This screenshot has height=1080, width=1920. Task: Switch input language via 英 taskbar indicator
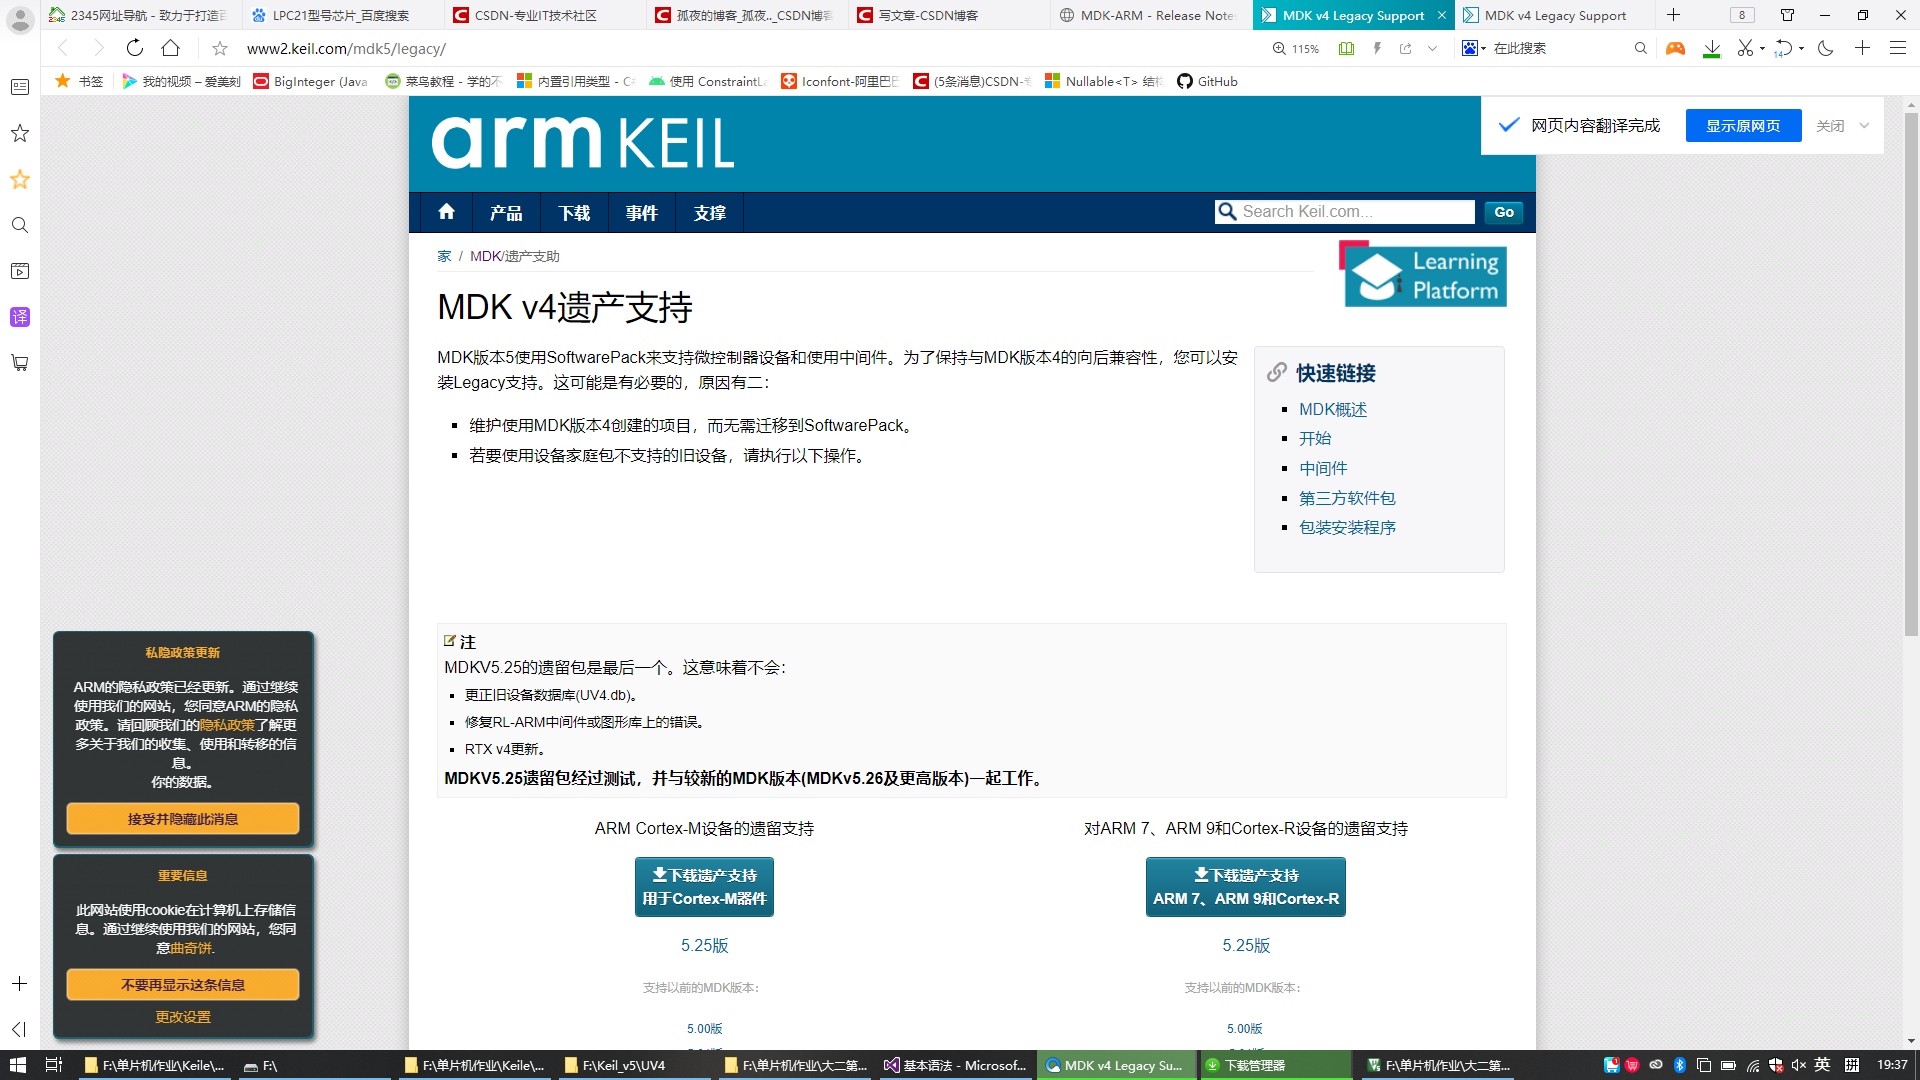click(x=1822, y=1065)
